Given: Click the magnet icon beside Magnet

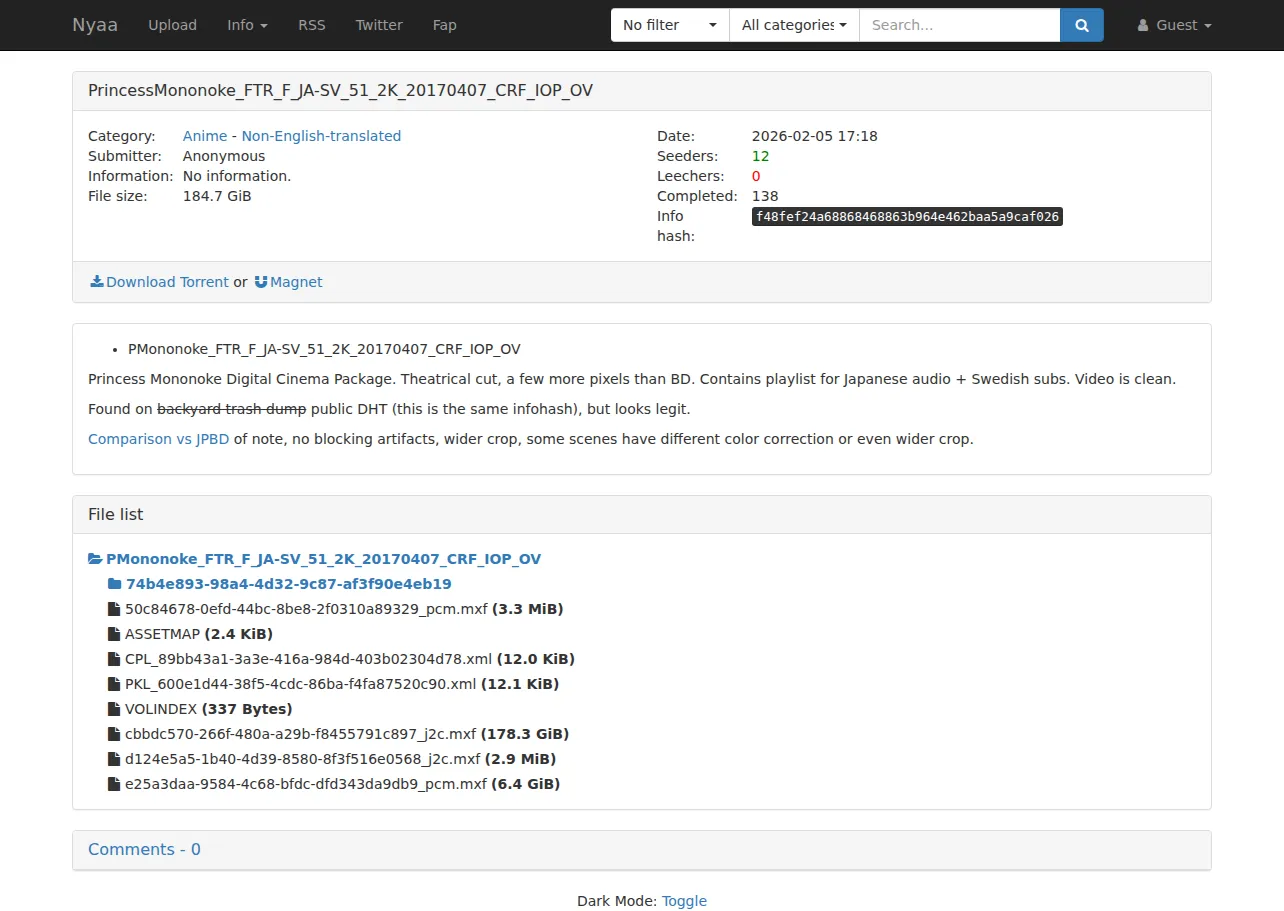Looking at the screenshot, I should pyautogui.click(x=261, y=282).
